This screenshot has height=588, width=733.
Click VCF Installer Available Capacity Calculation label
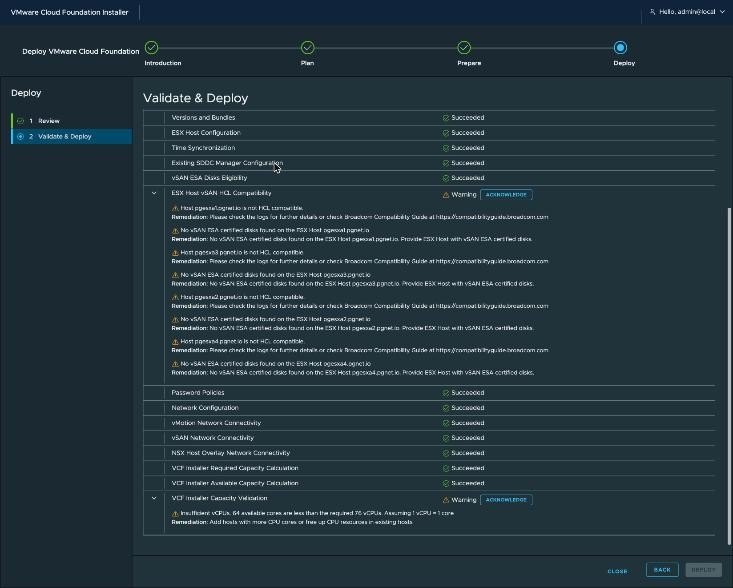tap(235, 483)
